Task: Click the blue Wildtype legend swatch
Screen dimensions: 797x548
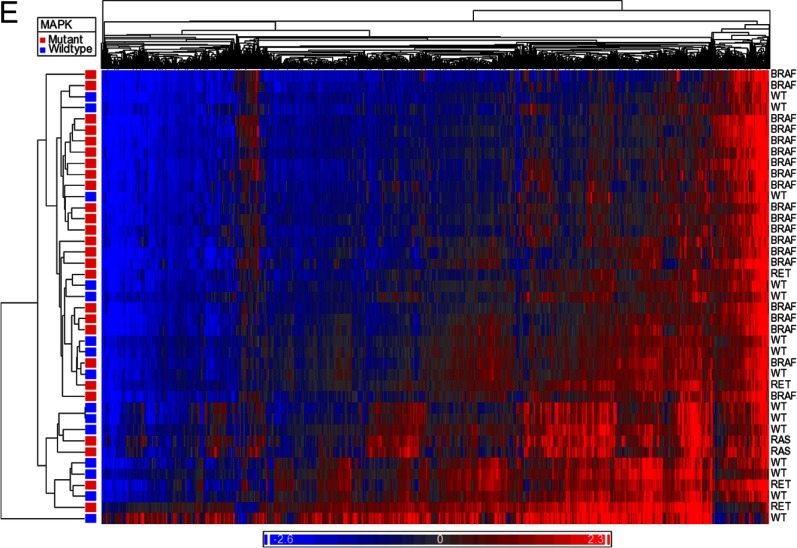Action: [43, 49]
